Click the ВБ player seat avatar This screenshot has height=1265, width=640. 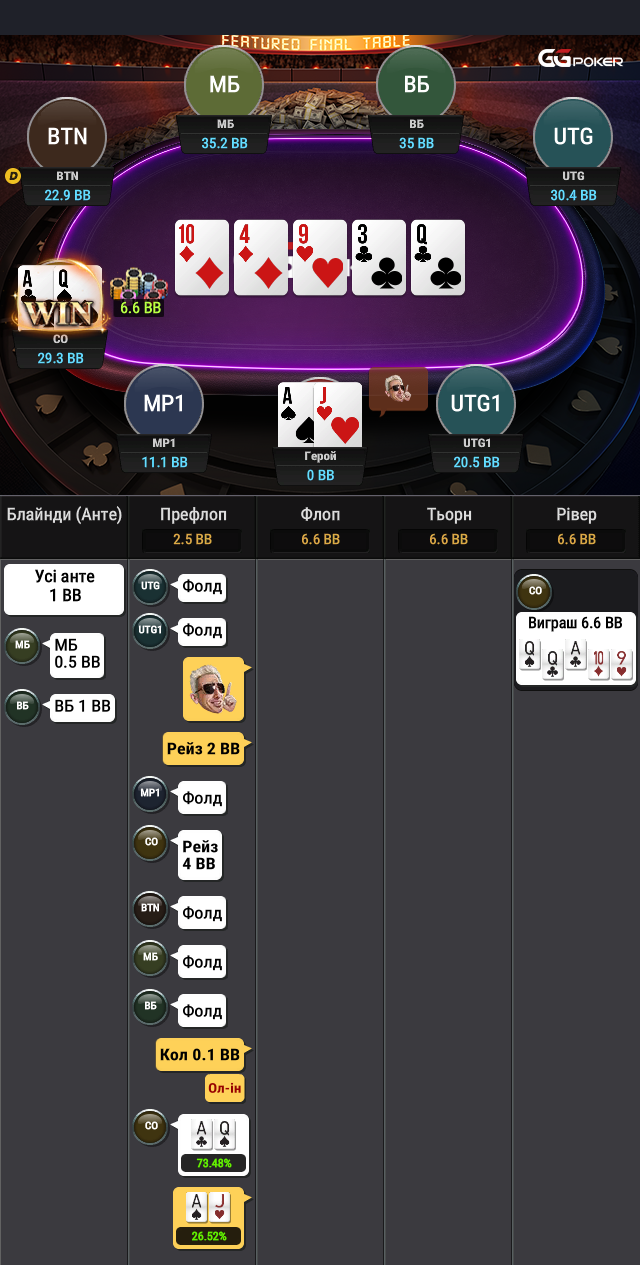tap(416, 85)
